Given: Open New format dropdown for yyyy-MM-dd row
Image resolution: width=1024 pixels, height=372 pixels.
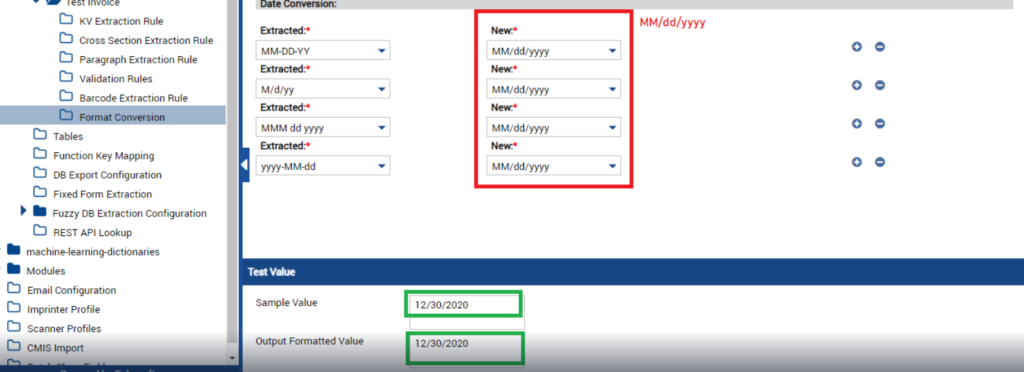Looking at the screenshot, I should [554, 166].
